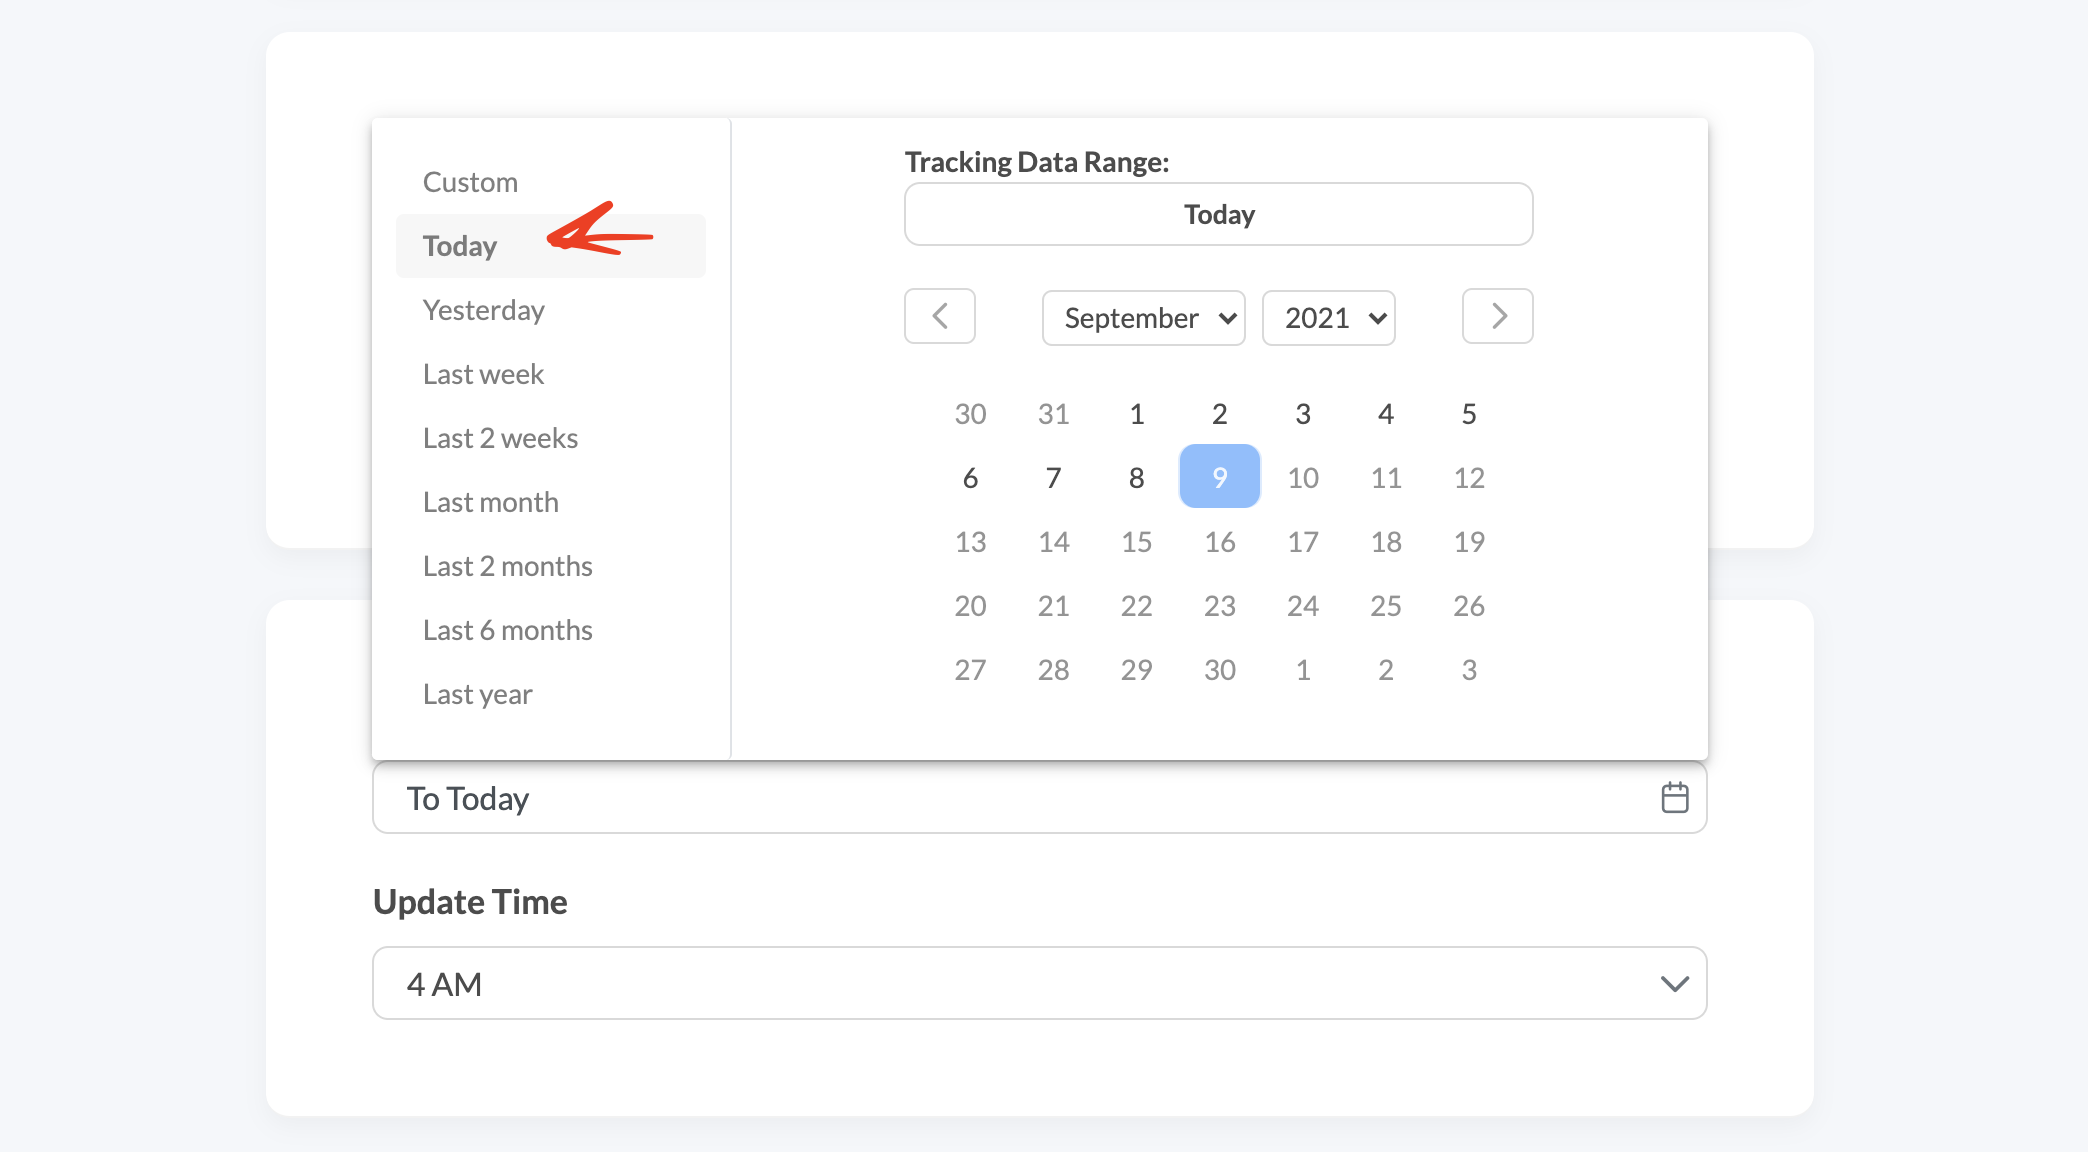The image size is (2088, 1152).
Task: Choose the Last year preset
Action: pos(551,694)
